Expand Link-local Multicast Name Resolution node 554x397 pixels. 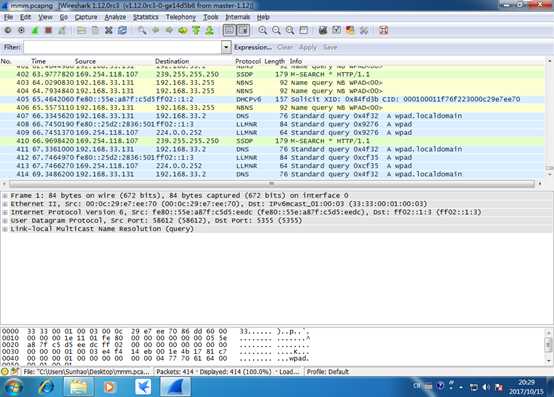pyautogui.click(x=5, y=229)
